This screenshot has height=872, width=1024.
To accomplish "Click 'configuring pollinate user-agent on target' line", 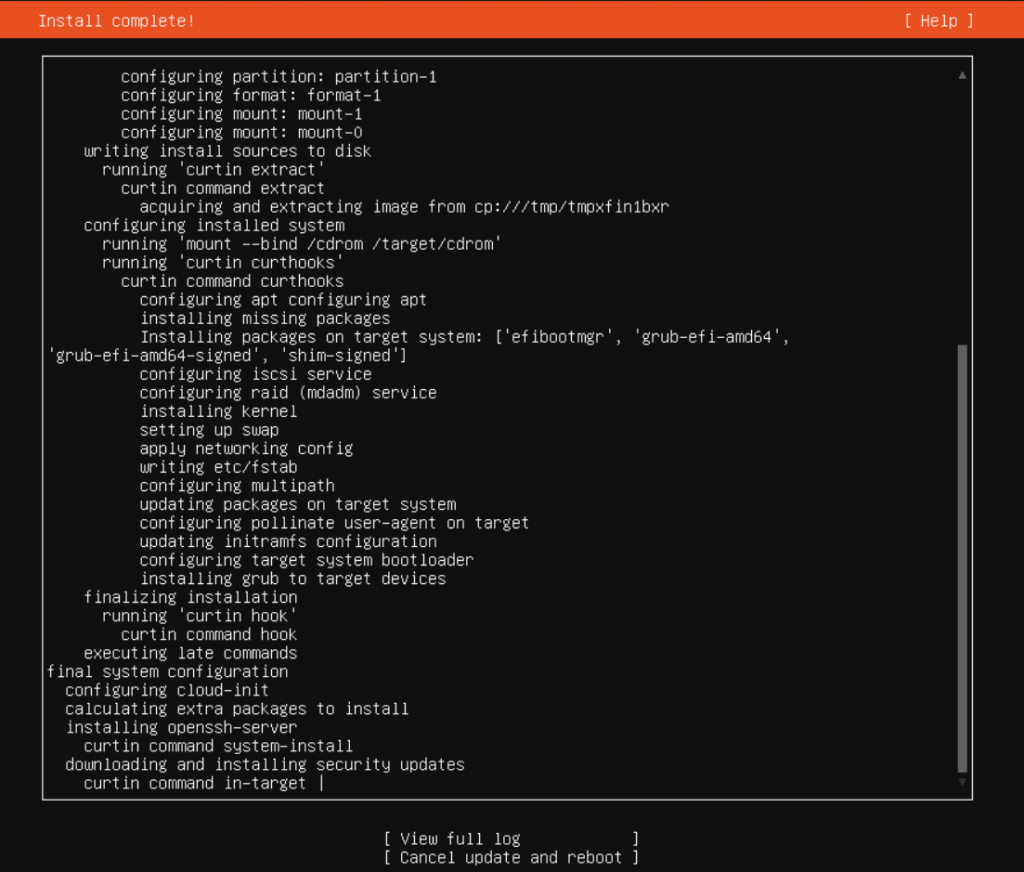I will (x=334, y=523).
